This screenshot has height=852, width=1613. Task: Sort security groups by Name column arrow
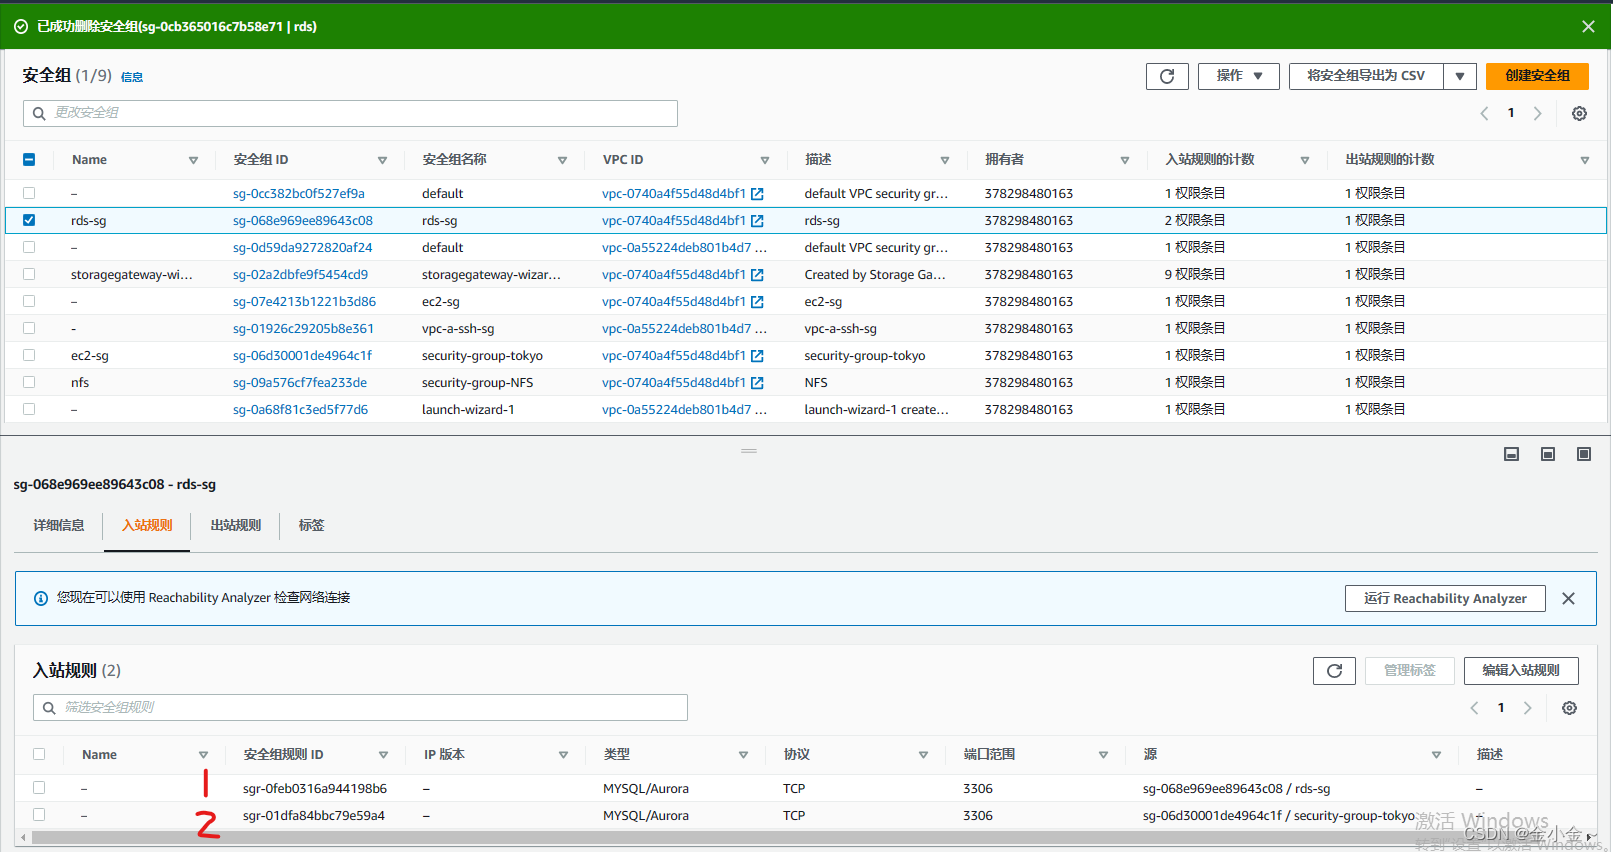[x=193, y=161]
